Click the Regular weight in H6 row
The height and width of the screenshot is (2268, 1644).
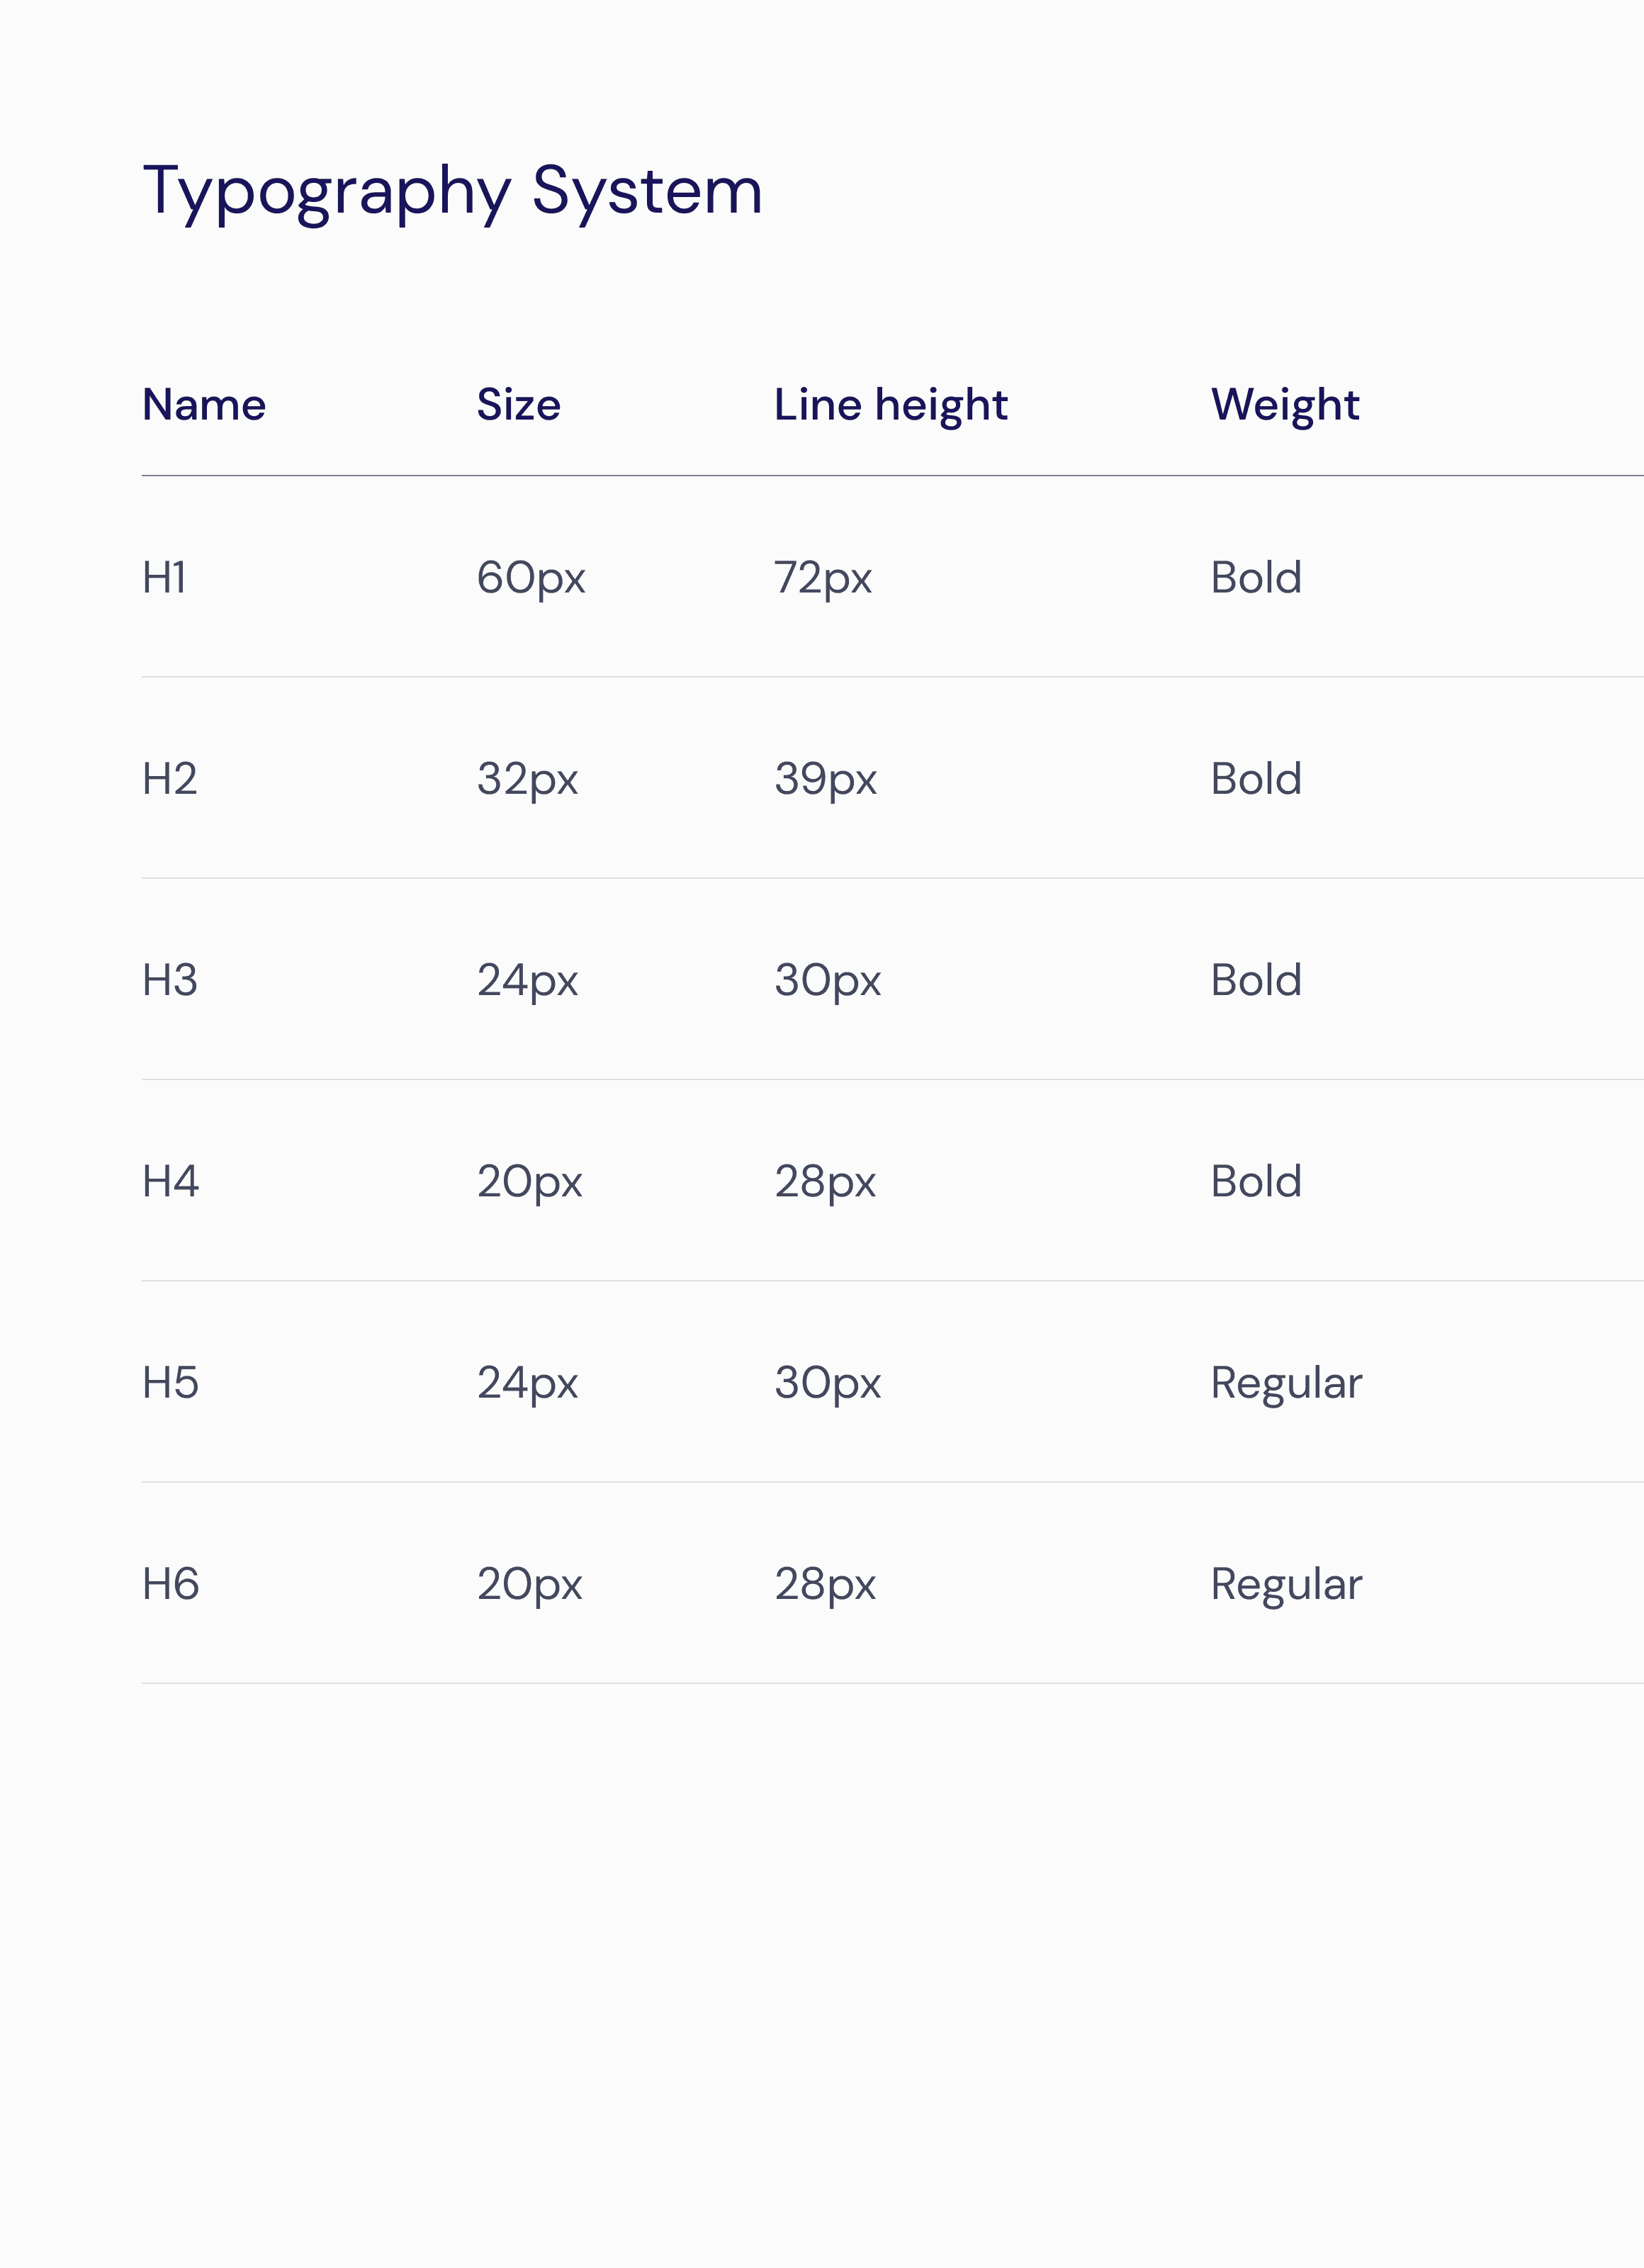1286,1584
